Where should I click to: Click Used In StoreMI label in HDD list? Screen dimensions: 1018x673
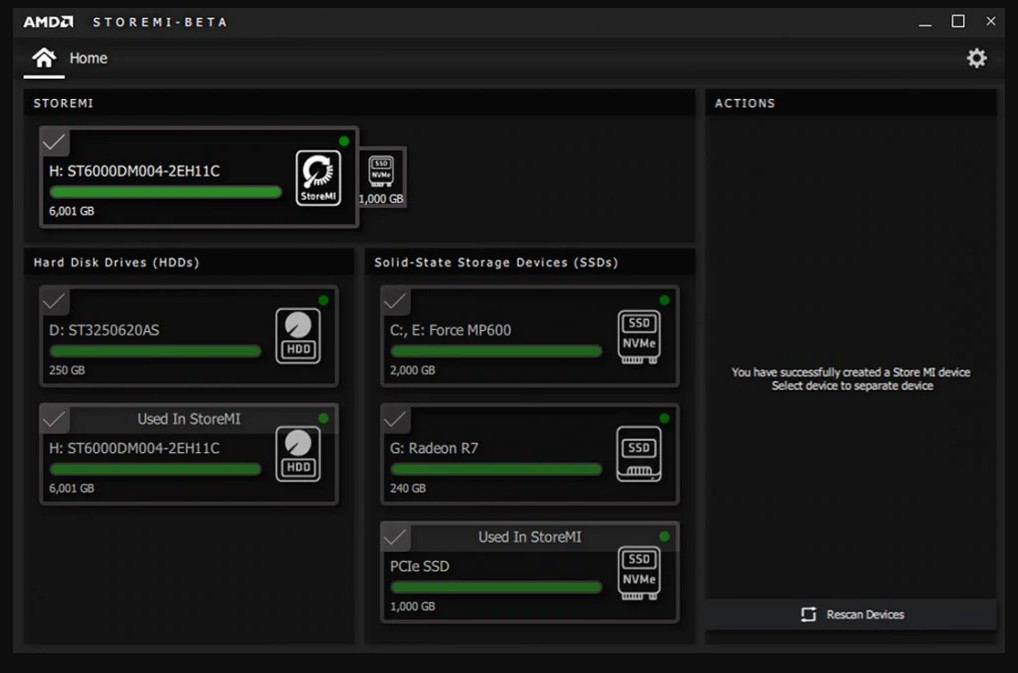189,419
